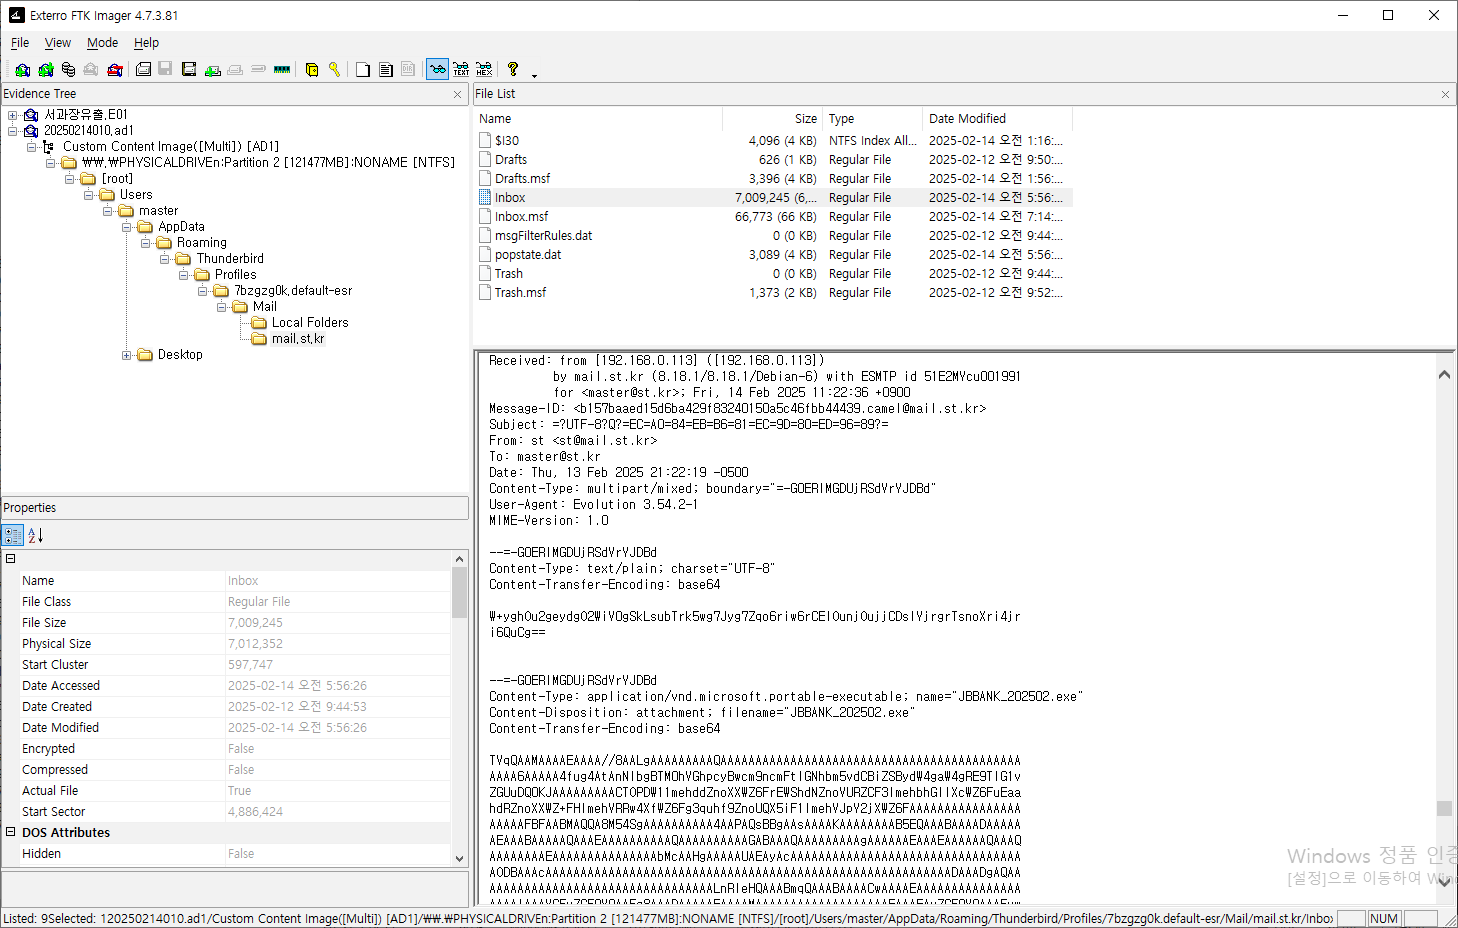Click the Add All Attached Devices icon
The width and height of the screenshot is (1458, 928).
click(x=45, y=69)
